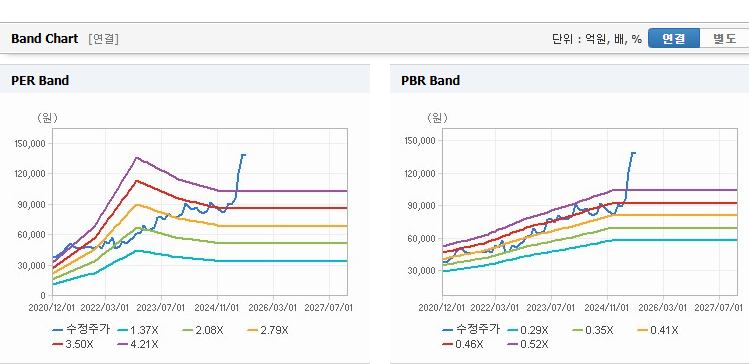The width and height of the screenshot is (749, 364).
Task: Click the (원) unit label above PER Band
Action: click(47, 118)
